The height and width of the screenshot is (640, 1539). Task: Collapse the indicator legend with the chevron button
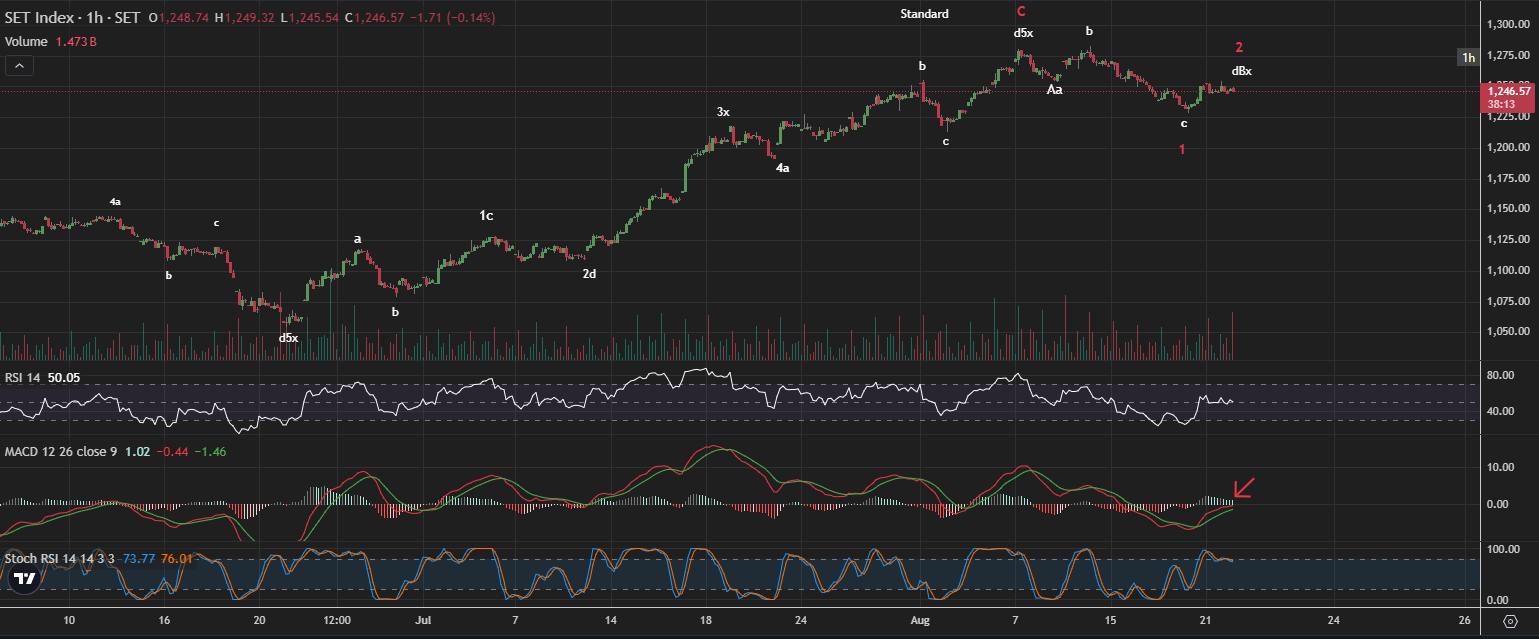(19, 66)
